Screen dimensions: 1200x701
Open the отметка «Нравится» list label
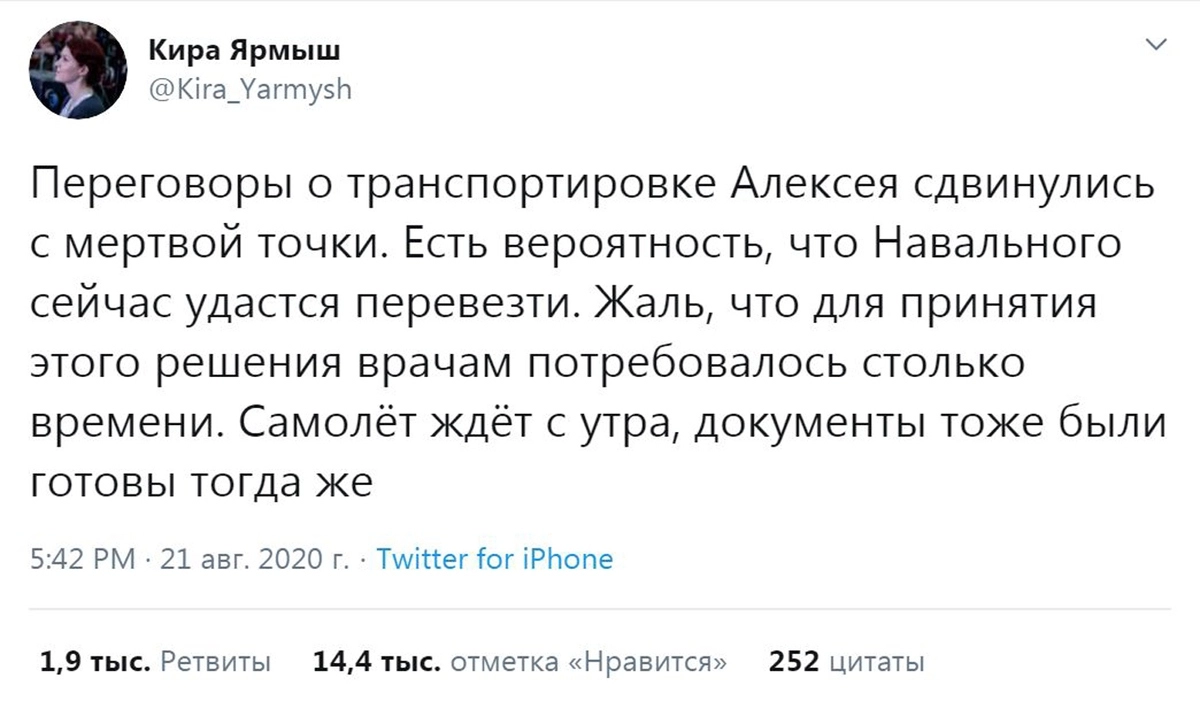588,661
